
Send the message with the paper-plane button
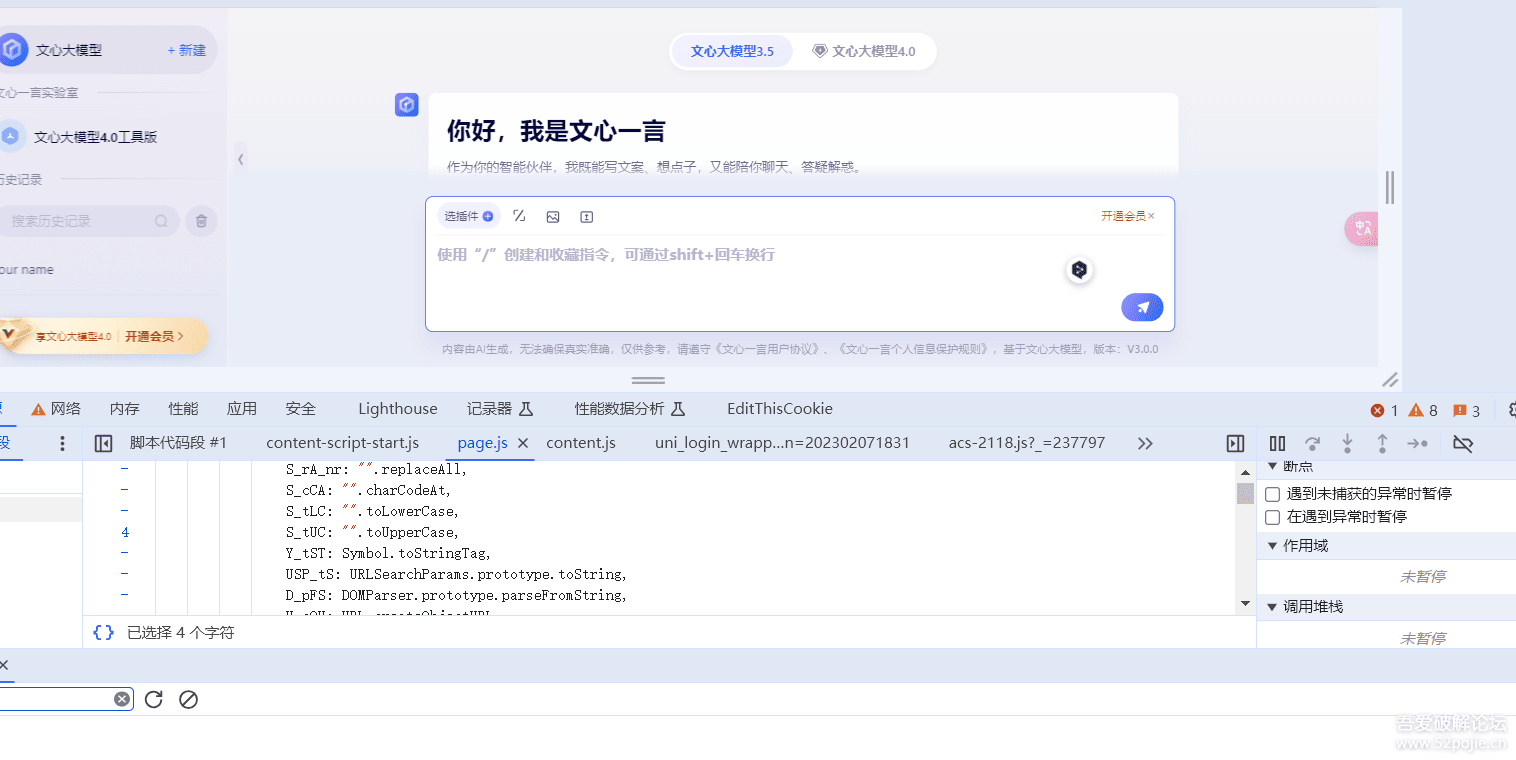[1142, 307]
